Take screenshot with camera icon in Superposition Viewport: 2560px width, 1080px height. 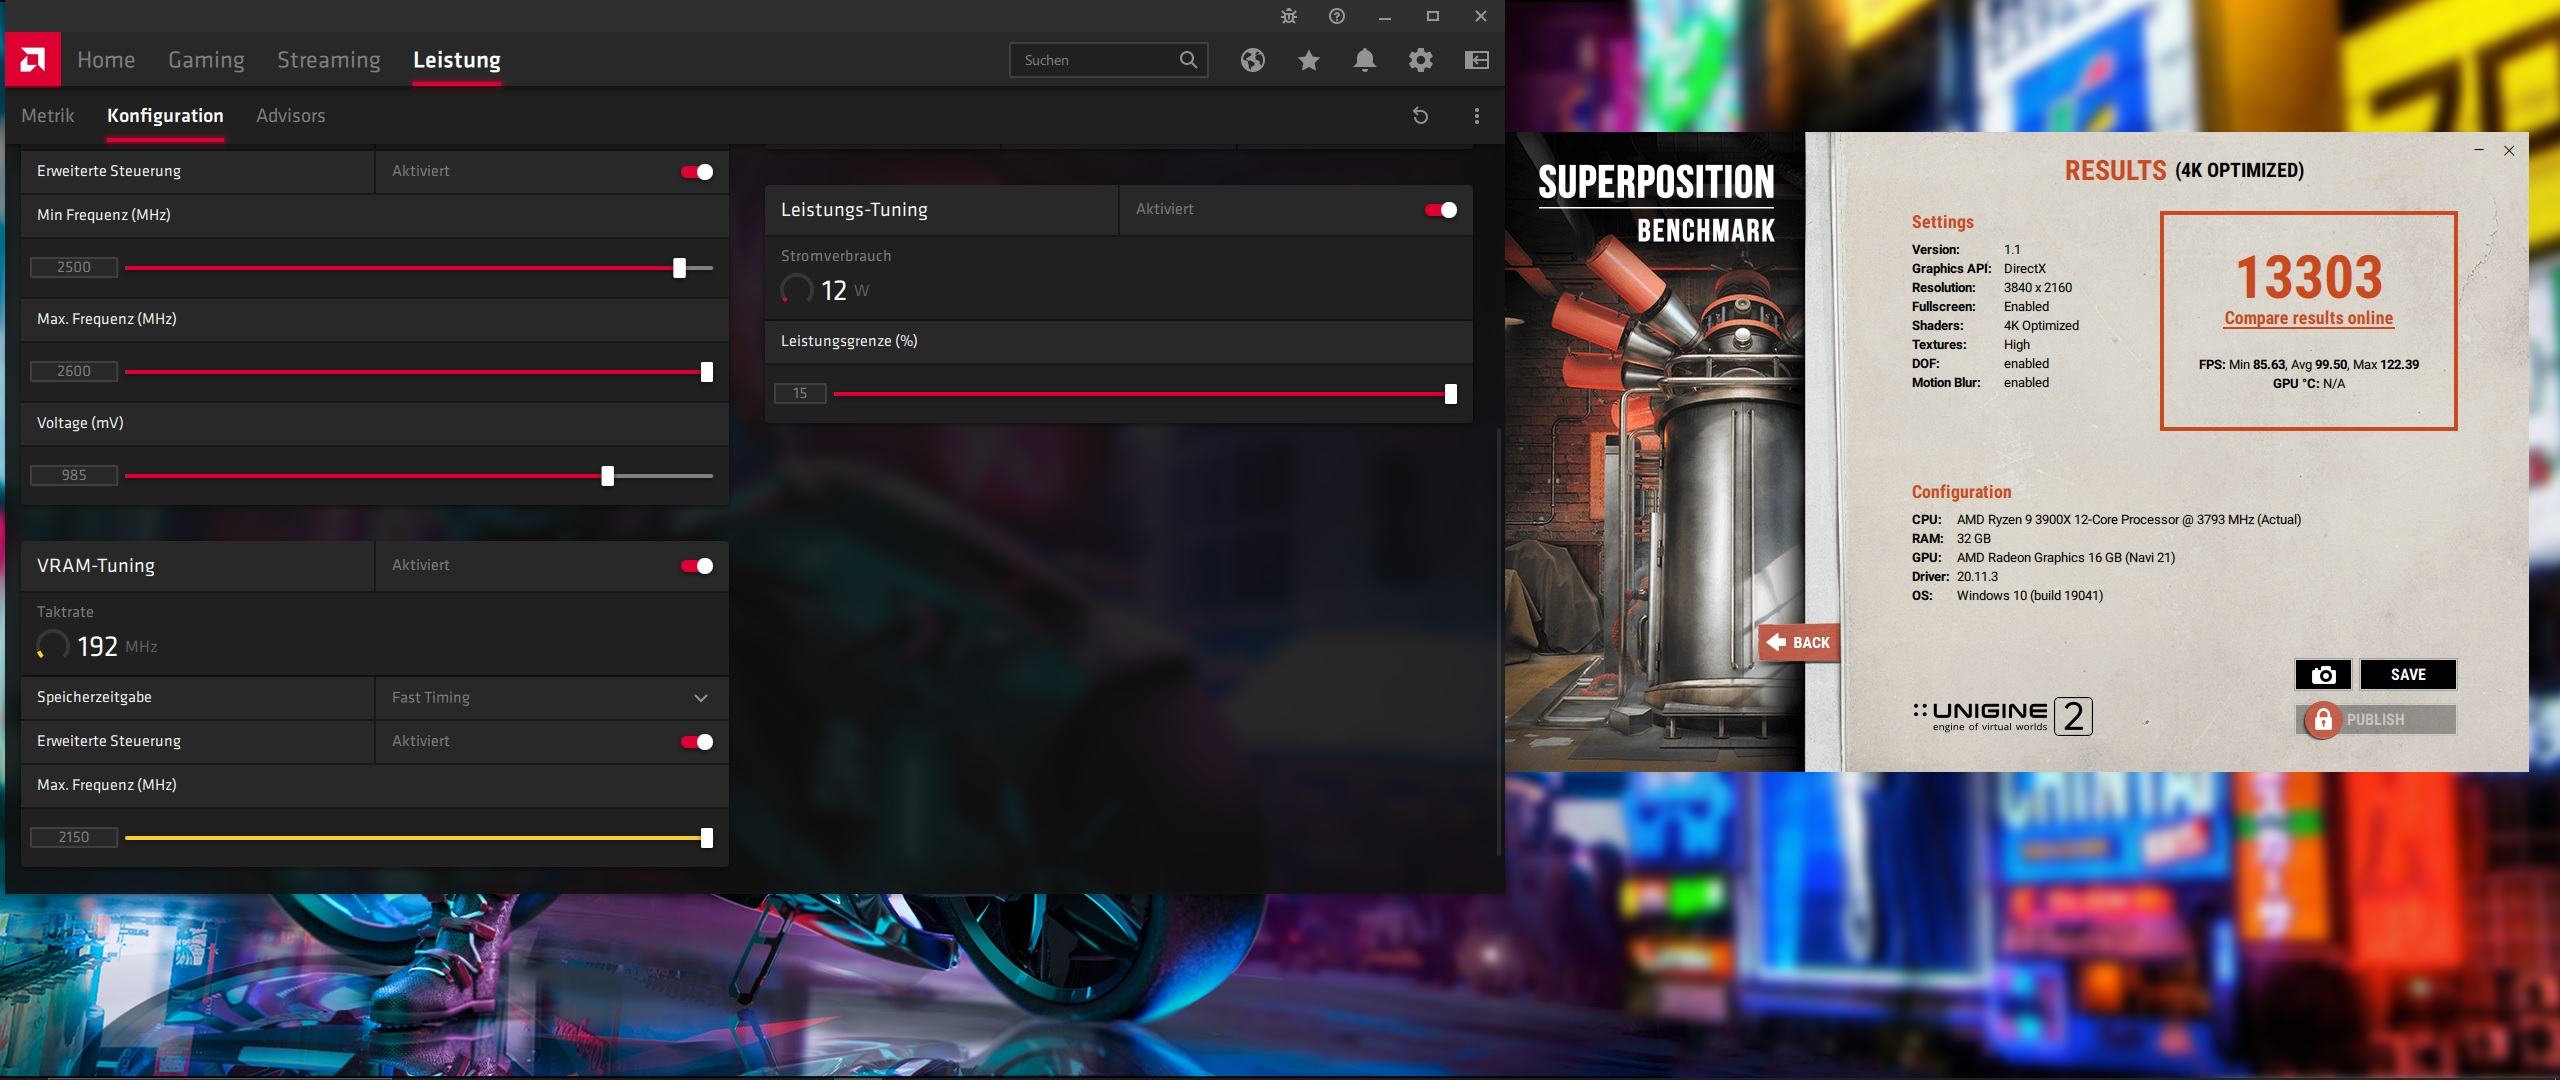(x=2324, y=675)
